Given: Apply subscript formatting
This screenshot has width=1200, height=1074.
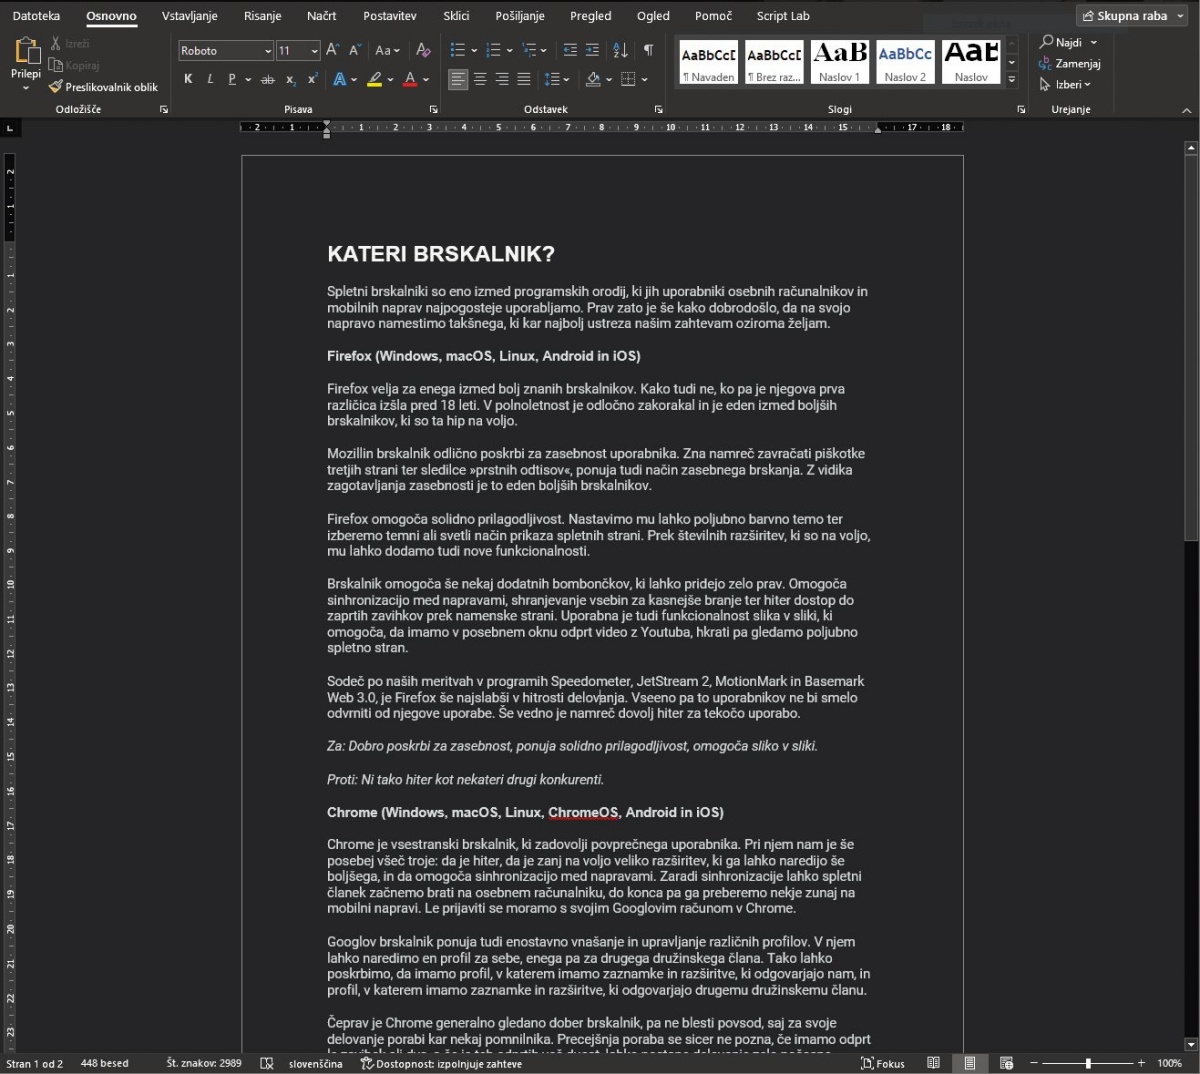Looking at the screenshot, I should (290, 79).
